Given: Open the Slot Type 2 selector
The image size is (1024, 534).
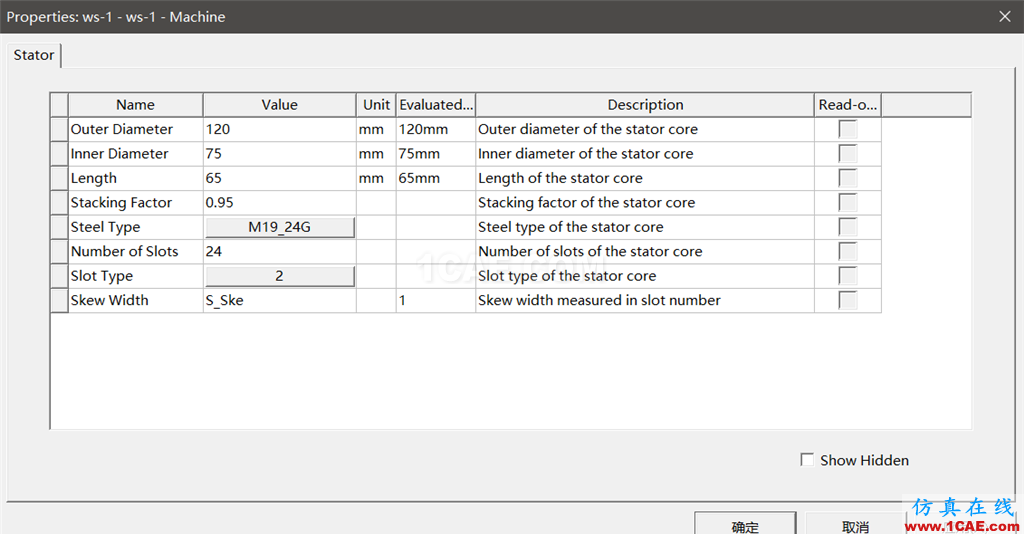Looking at the screenshot, I should pyautogui.click(x=280, y=276).
